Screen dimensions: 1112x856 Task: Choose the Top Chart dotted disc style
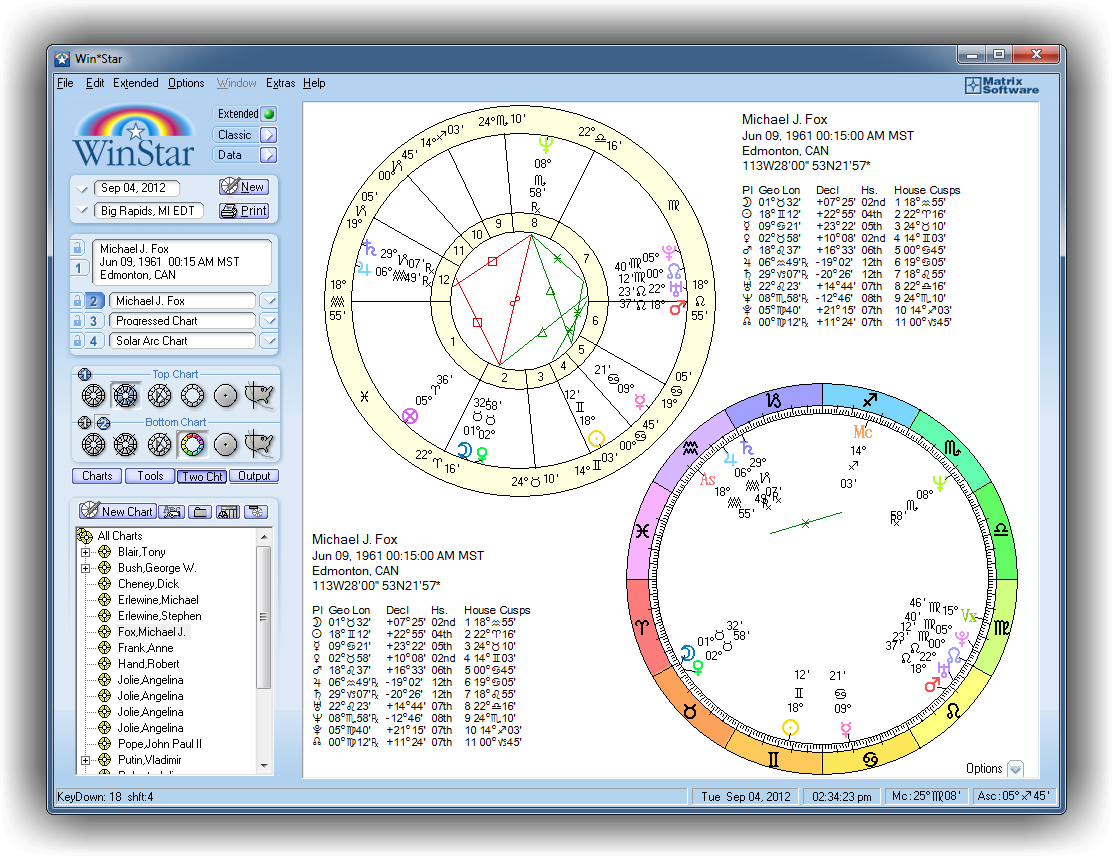tap(226, 395)
